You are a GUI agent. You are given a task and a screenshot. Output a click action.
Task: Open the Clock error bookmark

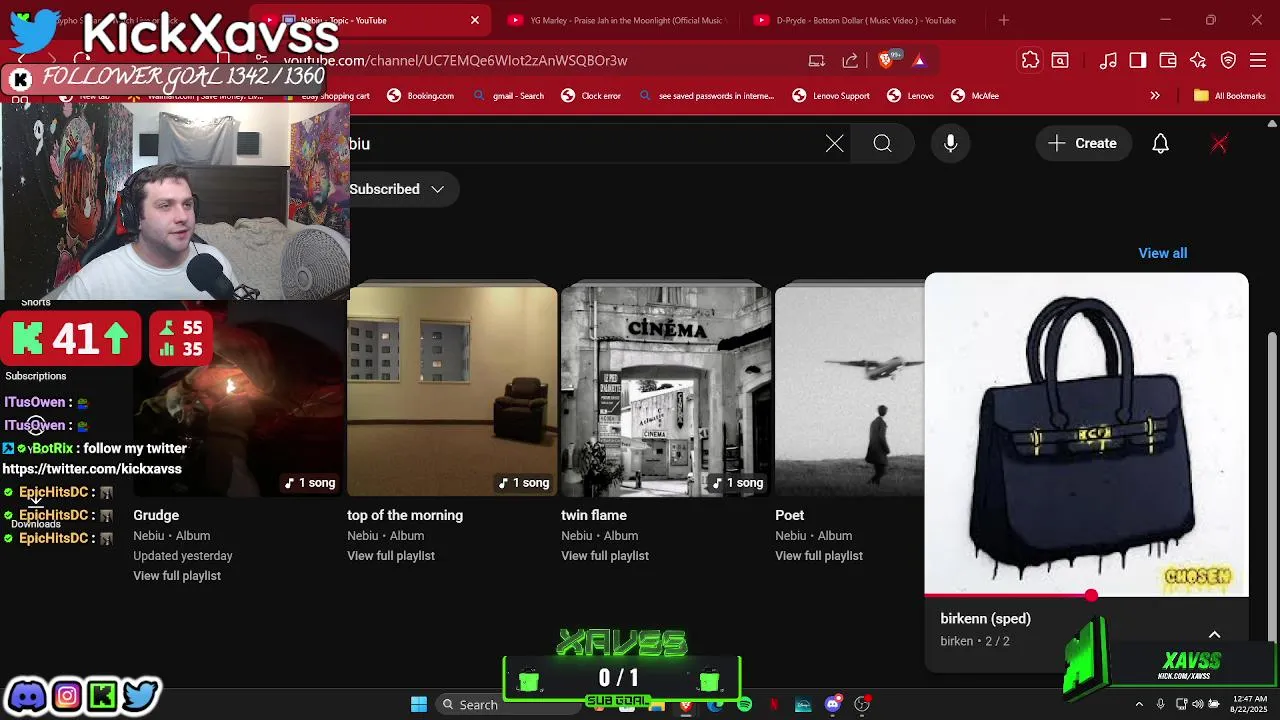[x=591, y=96]
